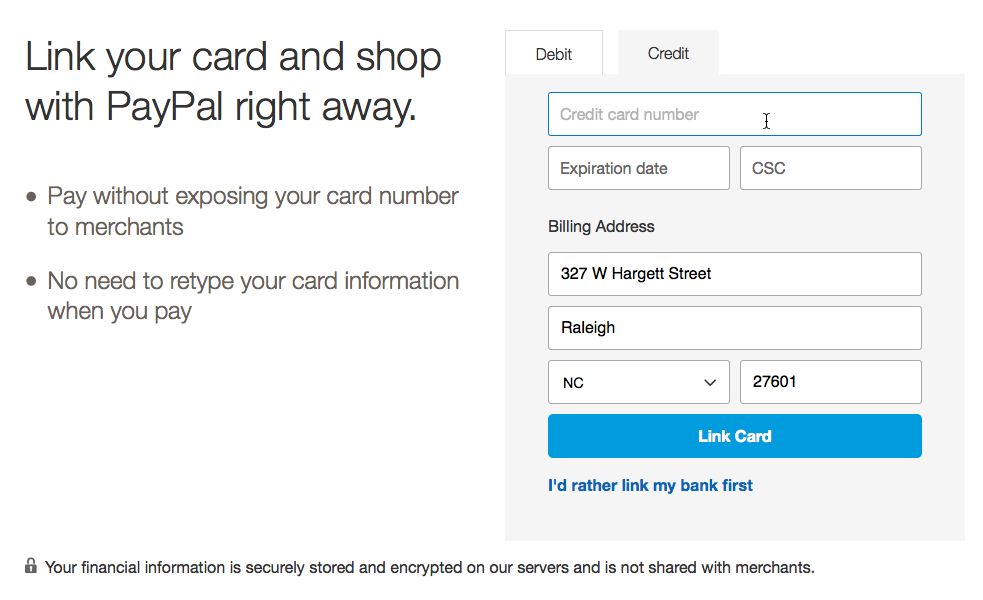Viewport: 983px width, 600px height.
Task: Click the CSC security code field
Action: 830,168
